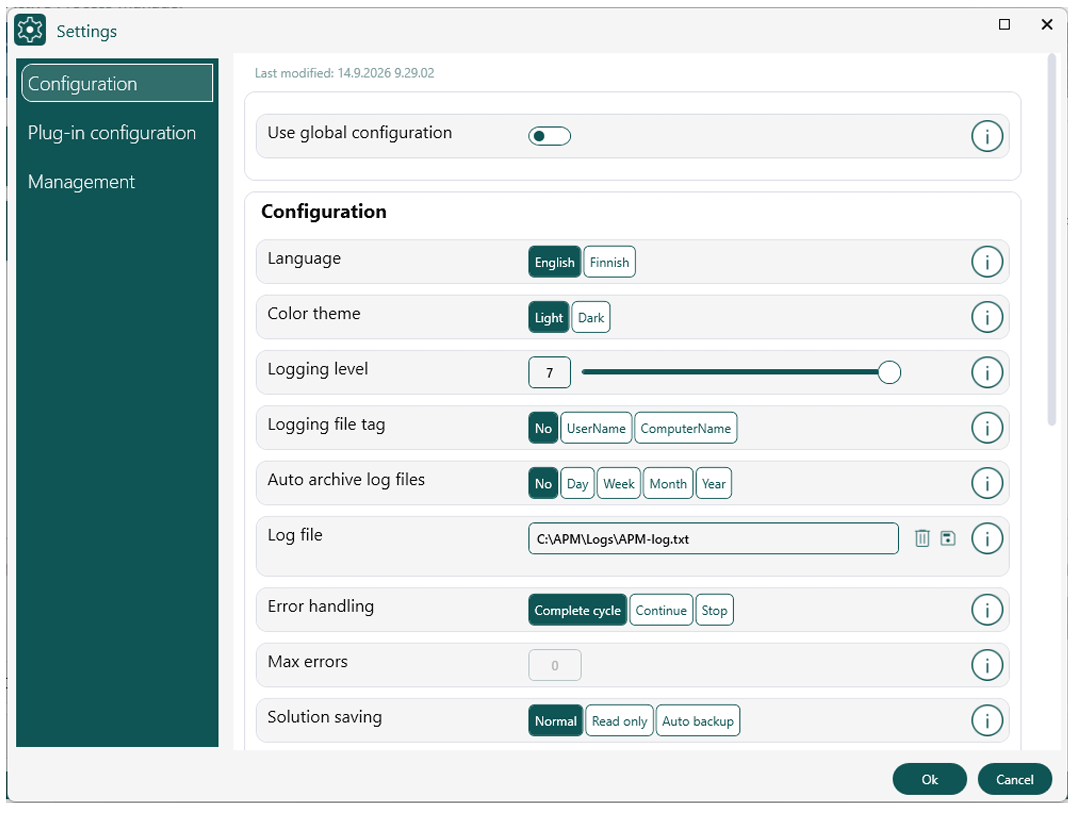Select Auto backup solution saving

point(698,721)
